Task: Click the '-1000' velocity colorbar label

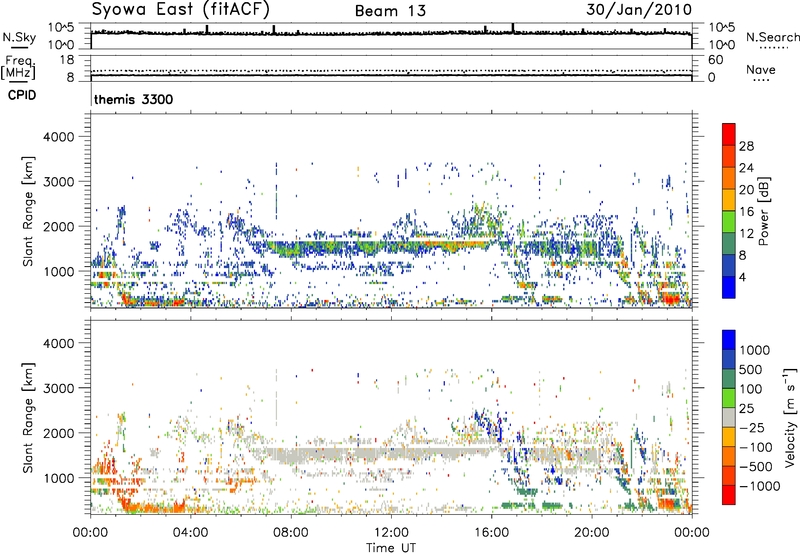Action: tap(759, 486)
